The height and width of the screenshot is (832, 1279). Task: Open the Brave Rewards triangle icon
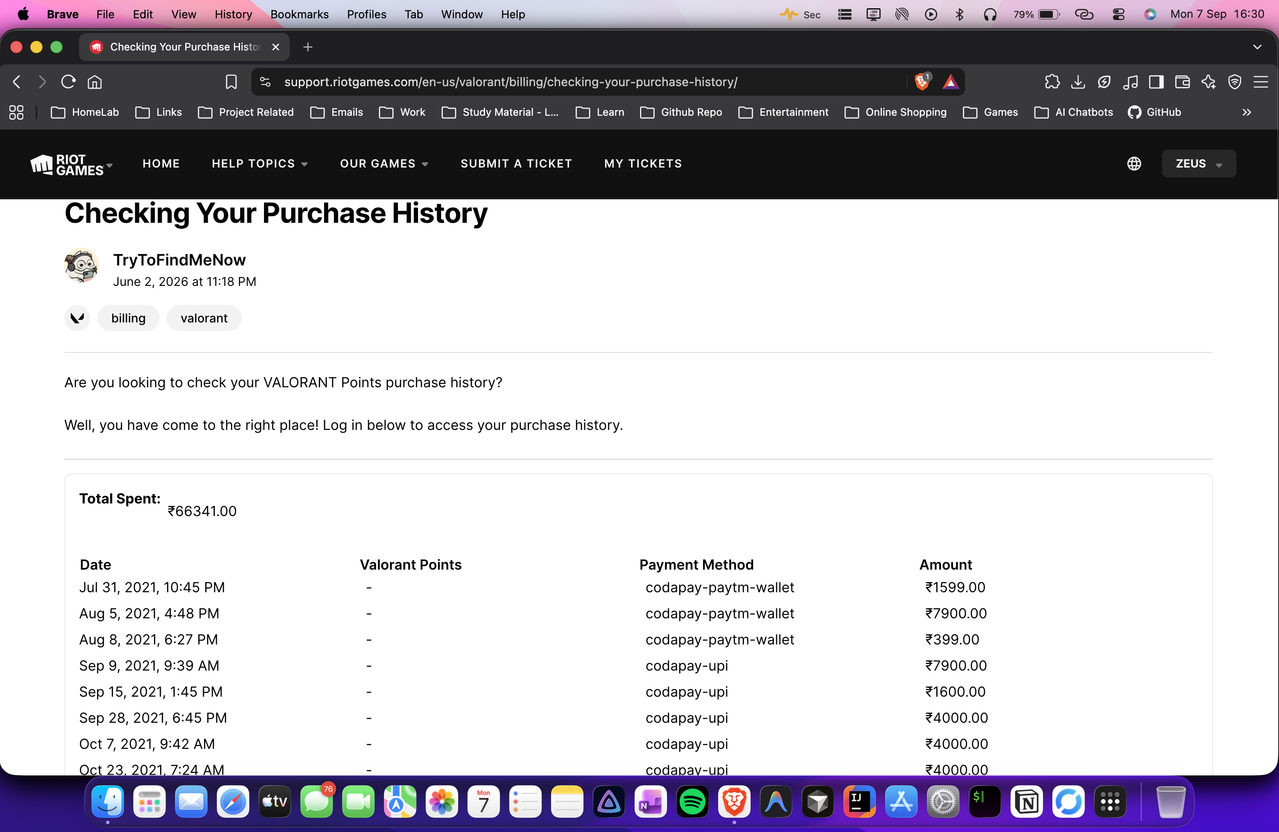coord(951,82)
